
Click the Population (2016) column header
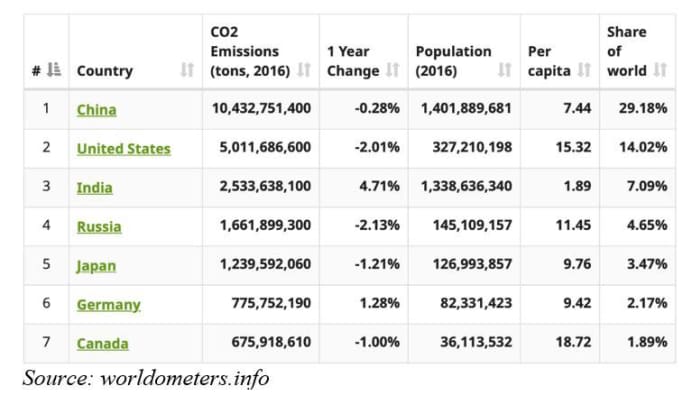coord(453,60)
